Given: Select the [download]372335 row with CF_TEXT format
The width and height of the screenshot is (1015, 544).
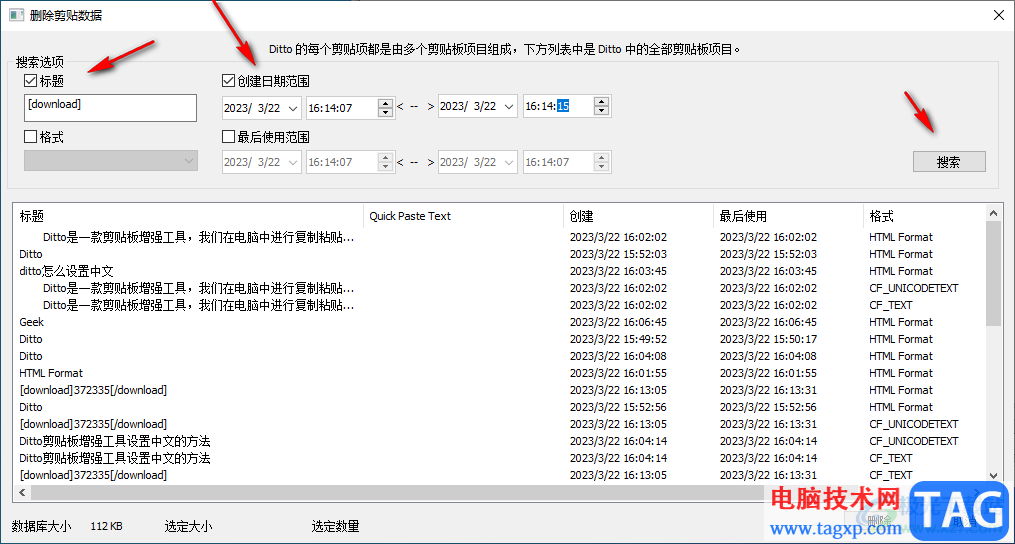Looking at the screenshot, I should point(499,475).
